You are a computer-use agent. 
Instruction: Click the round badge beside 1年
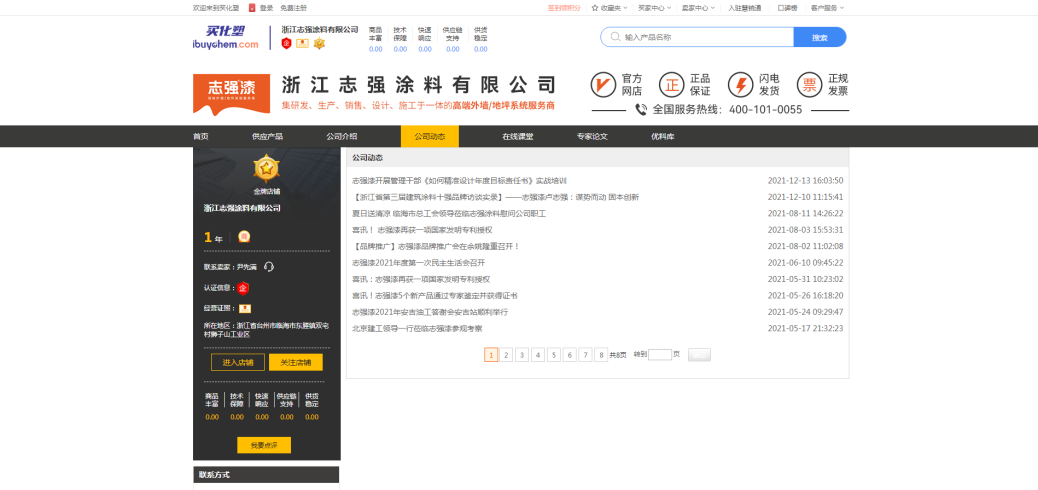coord(244,236)
